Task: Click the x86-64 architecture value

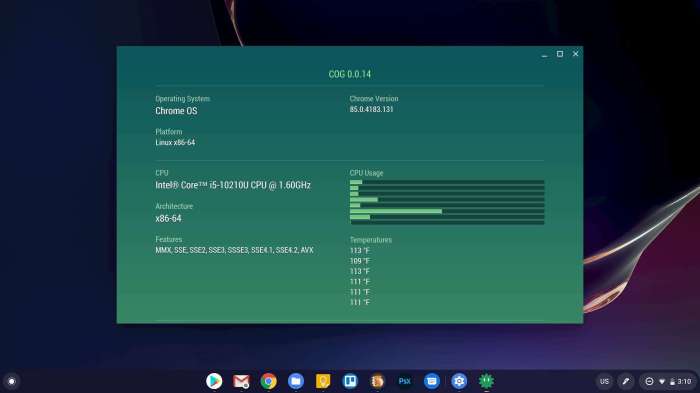Action: point(168,218)
